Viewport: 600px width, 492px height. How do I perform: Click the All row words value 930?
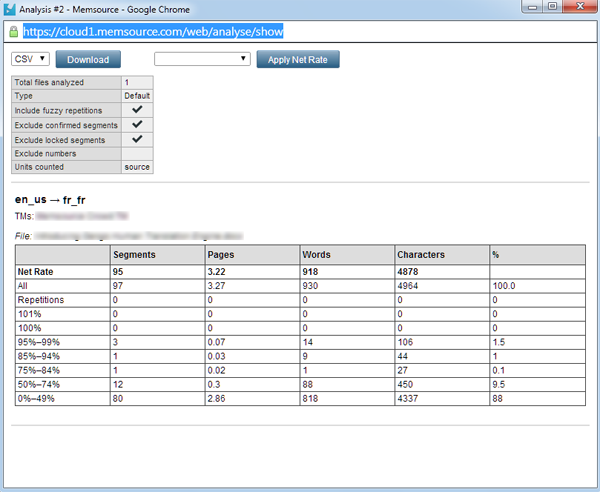(310, 286)
